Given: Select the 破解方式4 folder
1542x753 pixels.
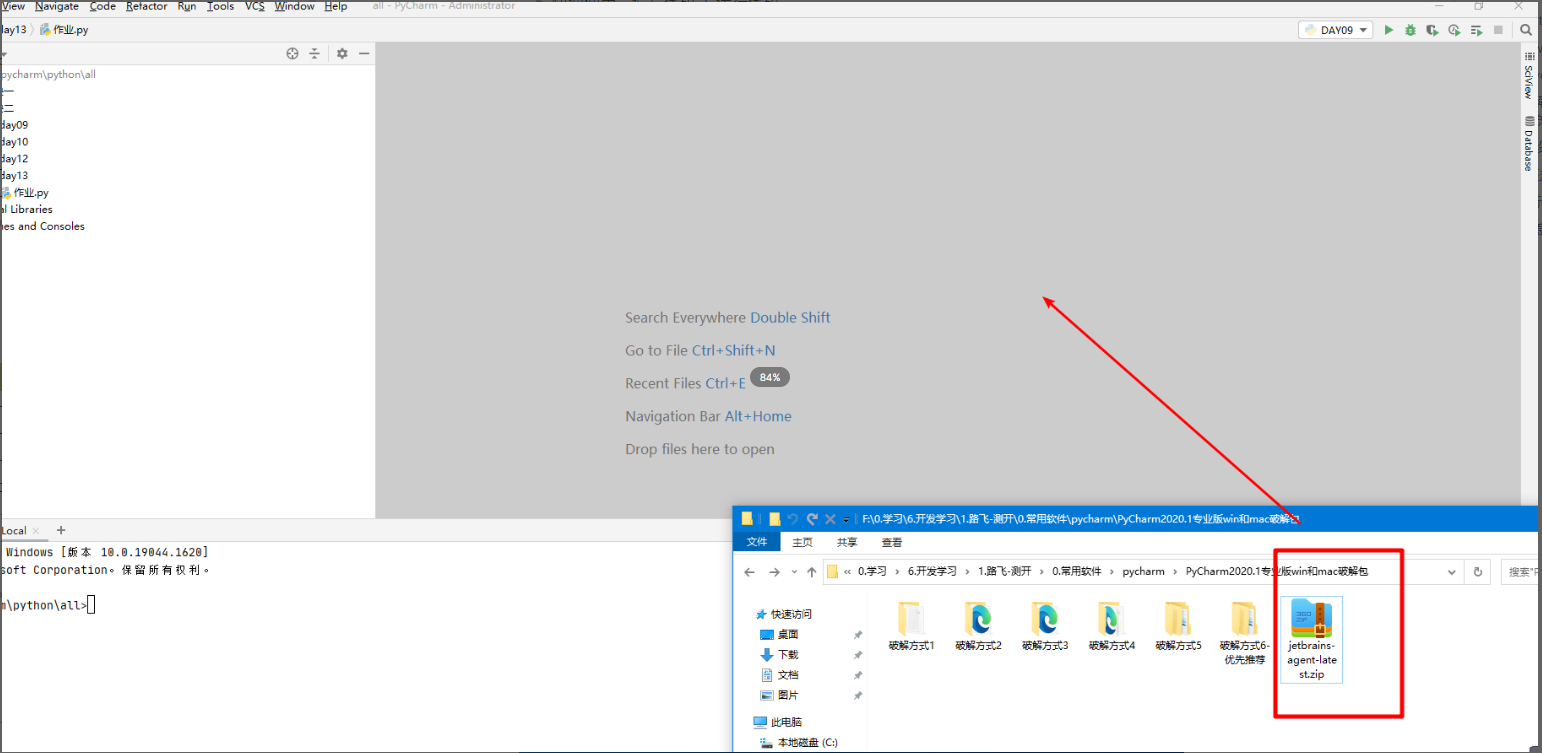Looking at the screenshot, I should pos(1112,627).
